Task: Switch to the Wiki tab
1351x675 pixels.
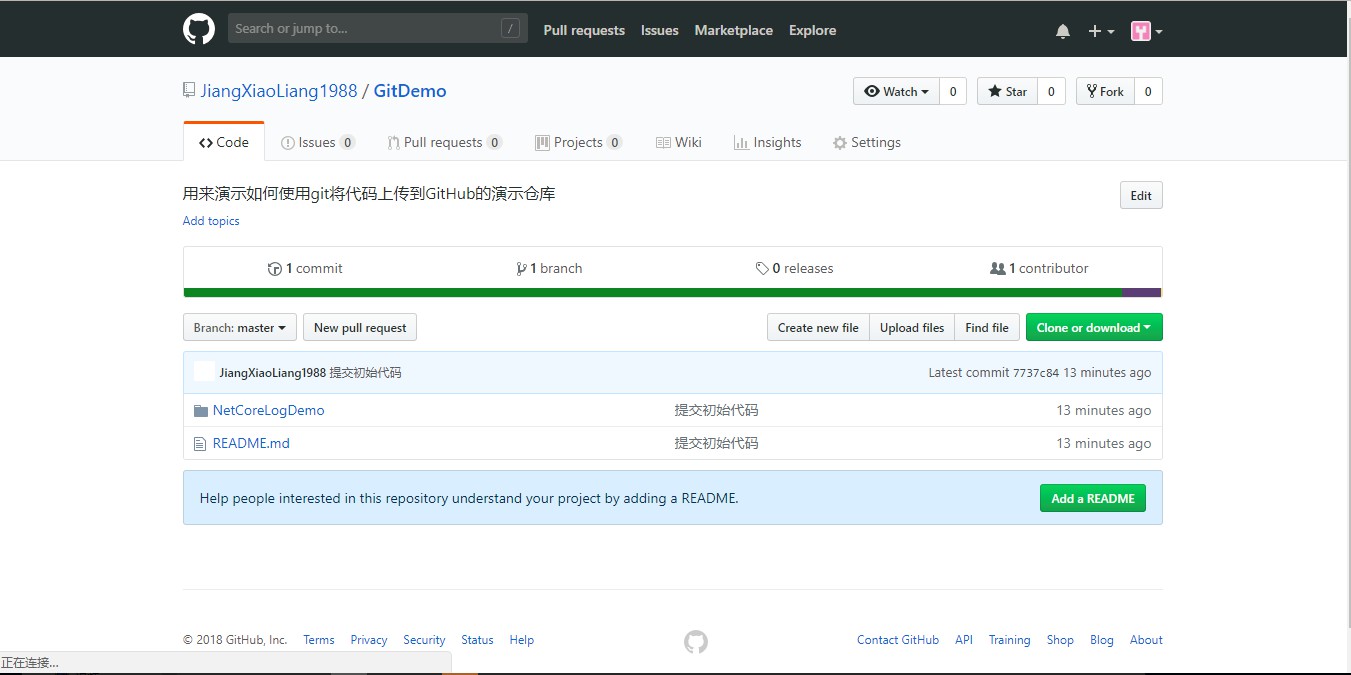Action: coord(679,142)
